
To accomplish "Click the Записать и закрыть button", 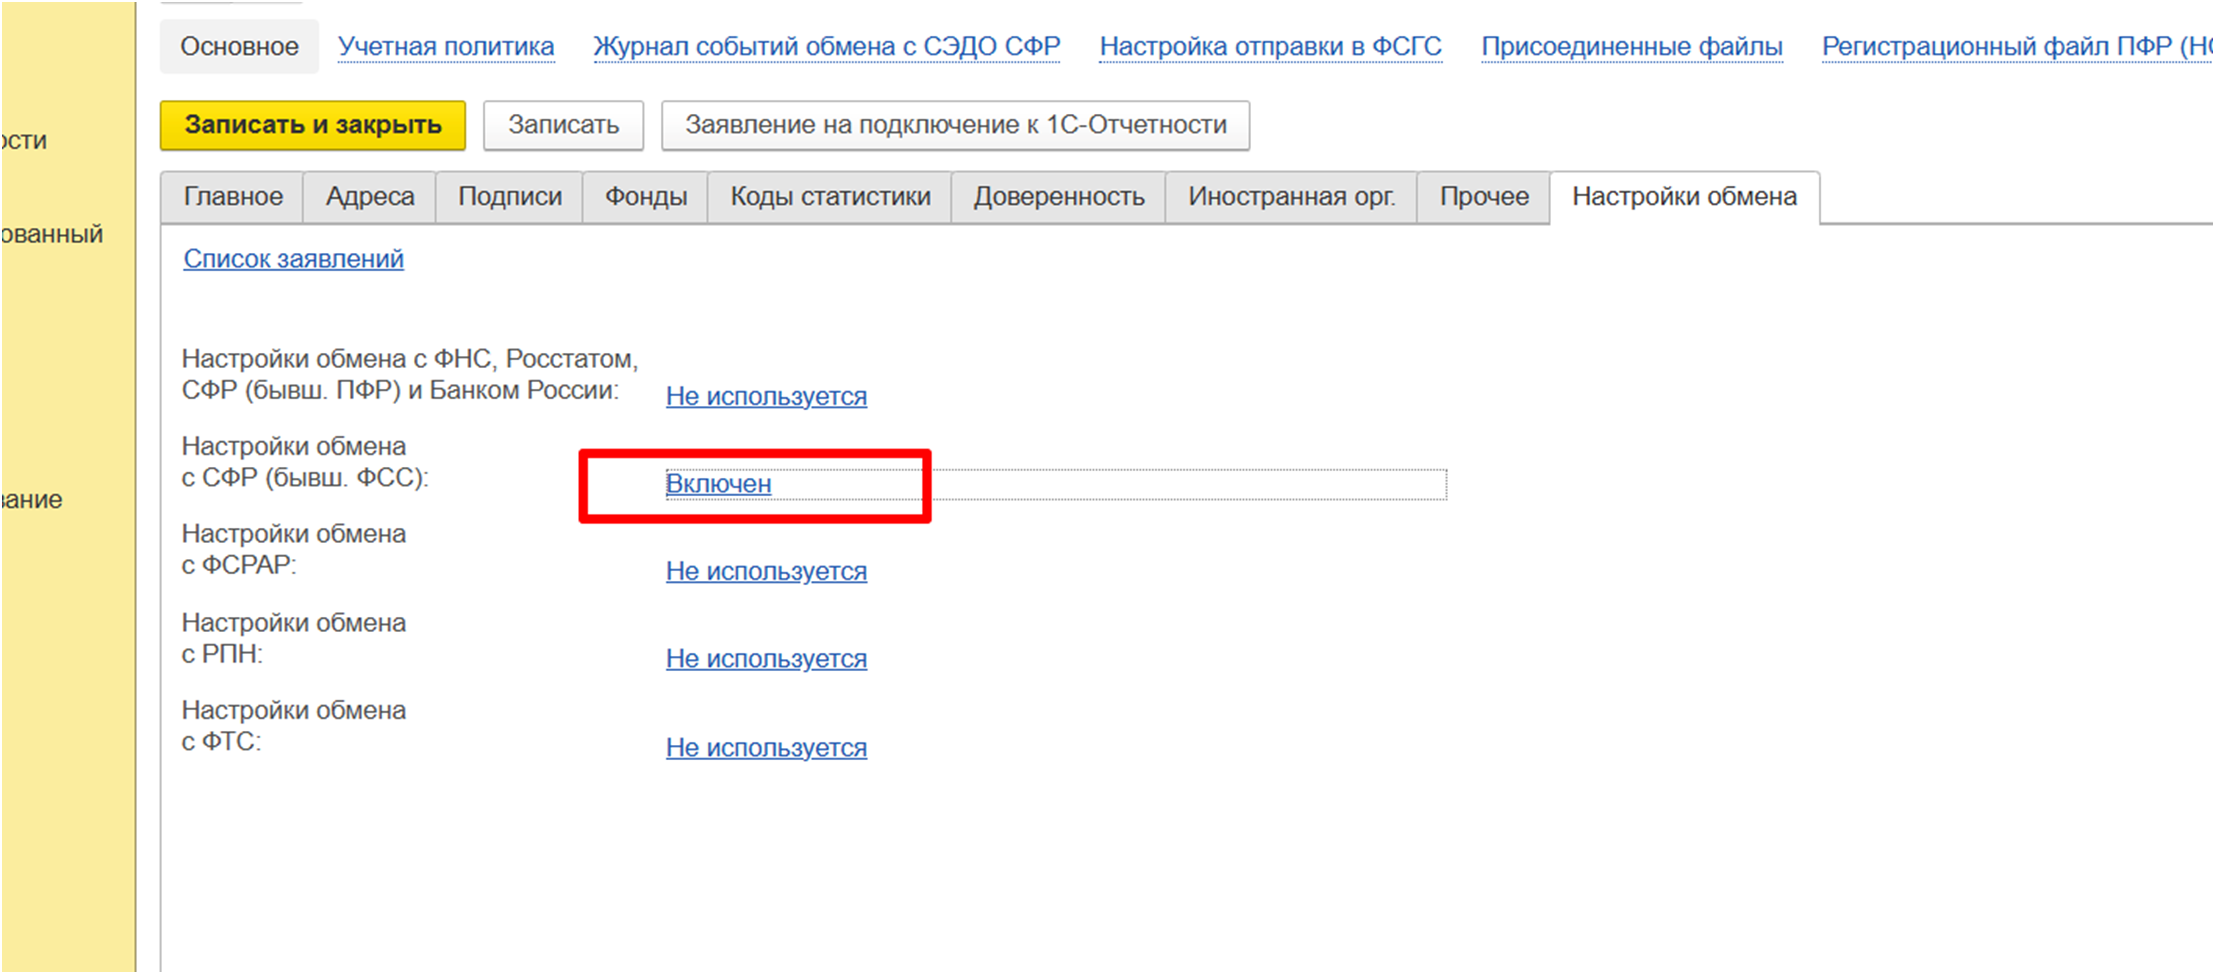I will point(312,125).
